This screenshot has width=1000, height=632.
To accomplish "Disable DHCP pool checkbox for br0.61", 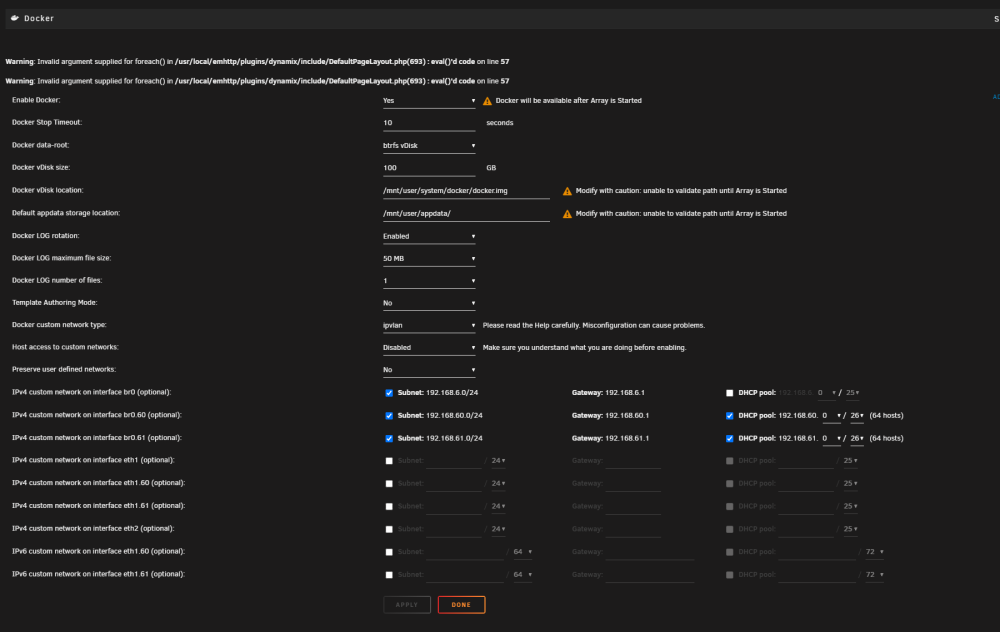I will (730, 438).
